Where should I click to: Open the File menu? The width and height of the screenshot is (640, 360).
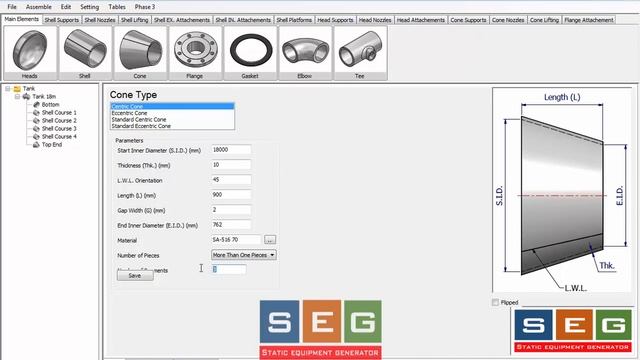point(12,7)
